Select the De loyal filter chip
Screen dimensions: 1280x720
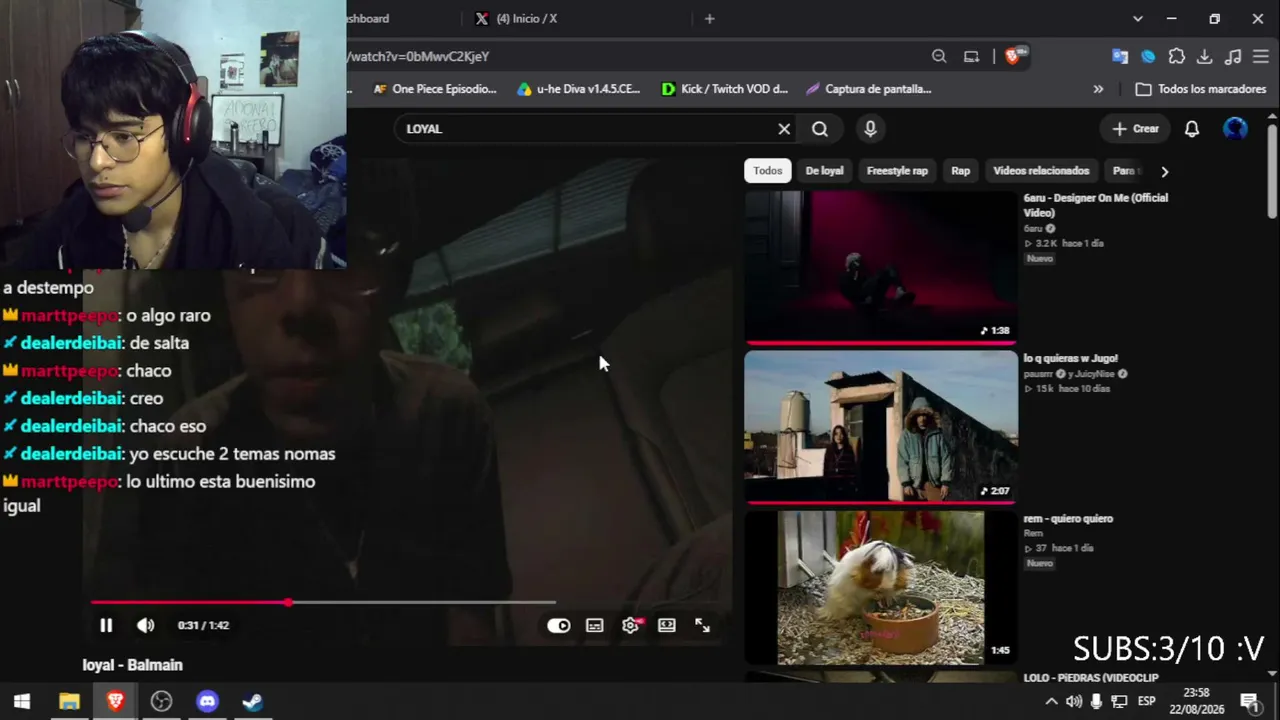825,171
